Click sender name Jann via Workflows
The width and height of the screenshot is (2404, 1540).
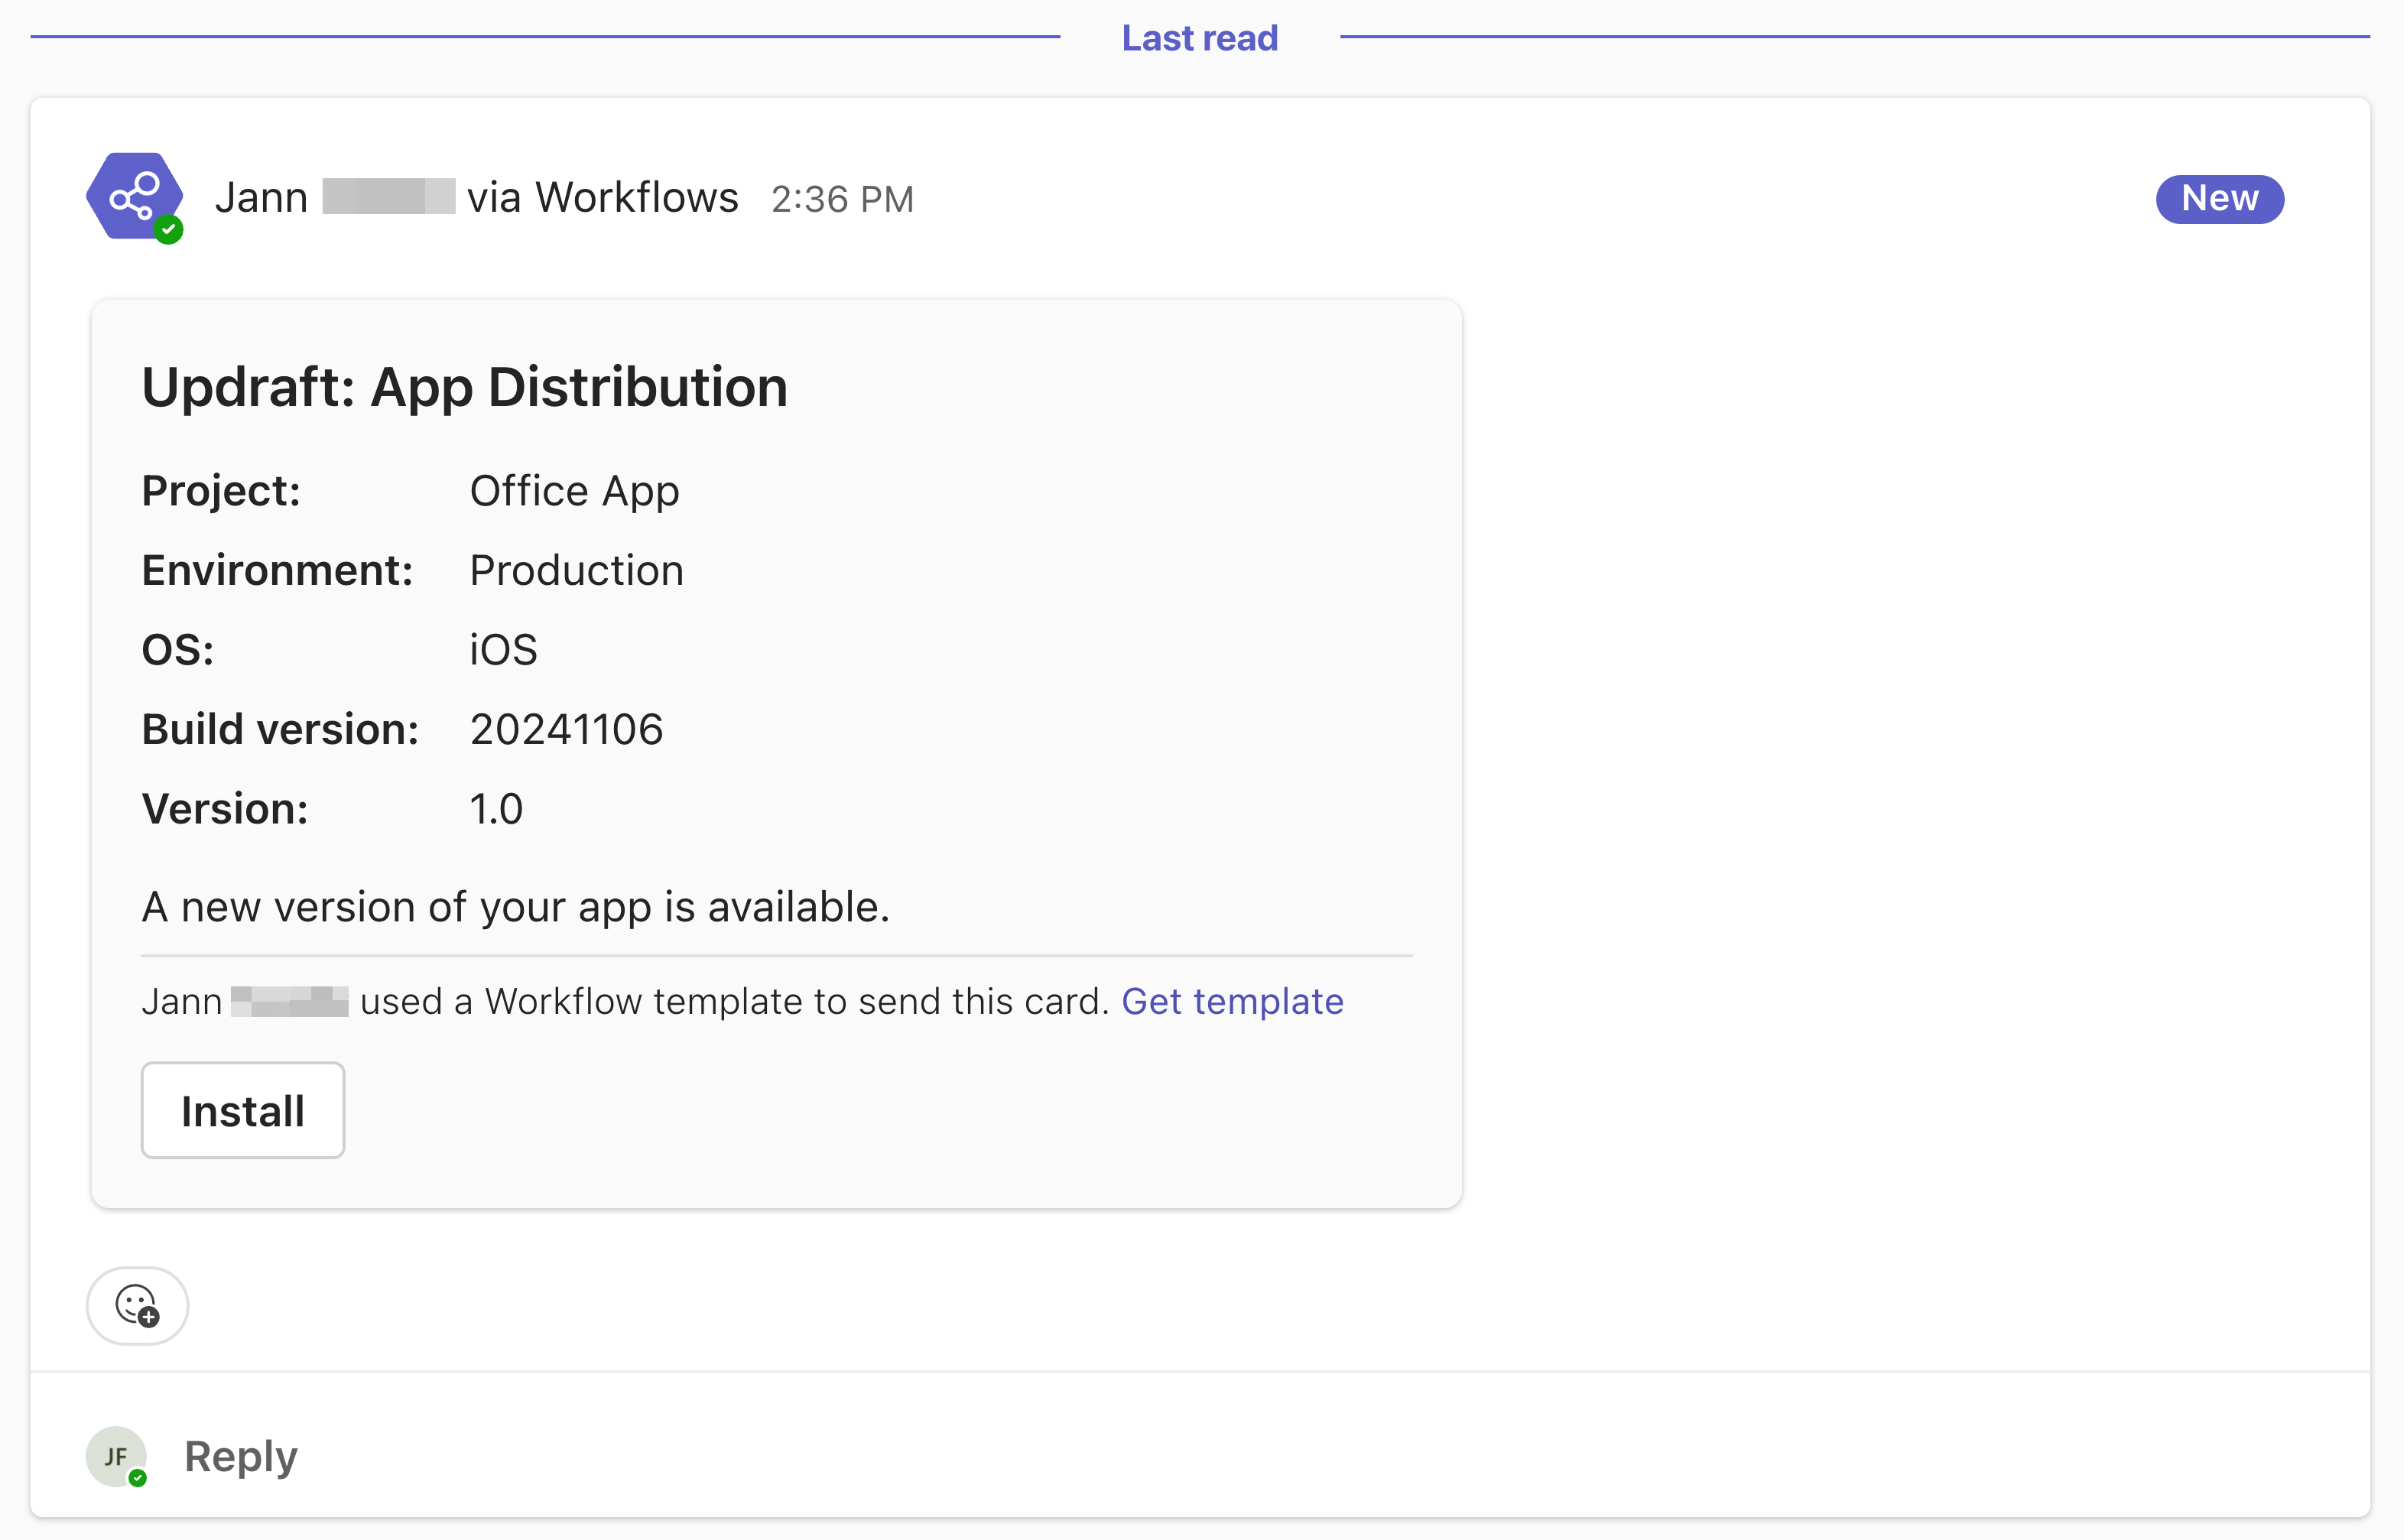476,197
